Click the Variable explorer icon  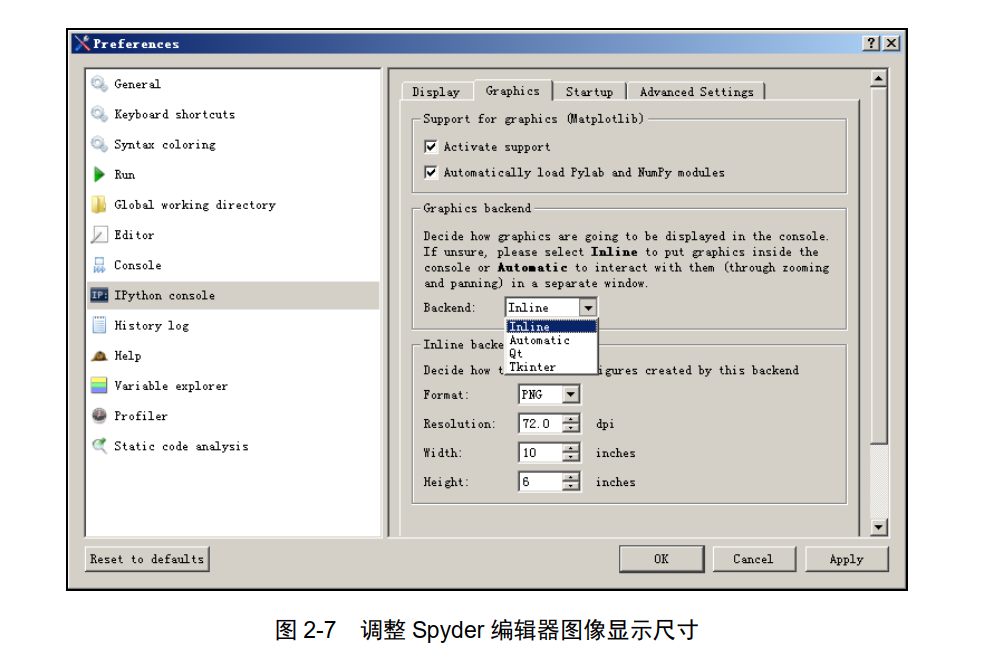[x=99, y=386]
